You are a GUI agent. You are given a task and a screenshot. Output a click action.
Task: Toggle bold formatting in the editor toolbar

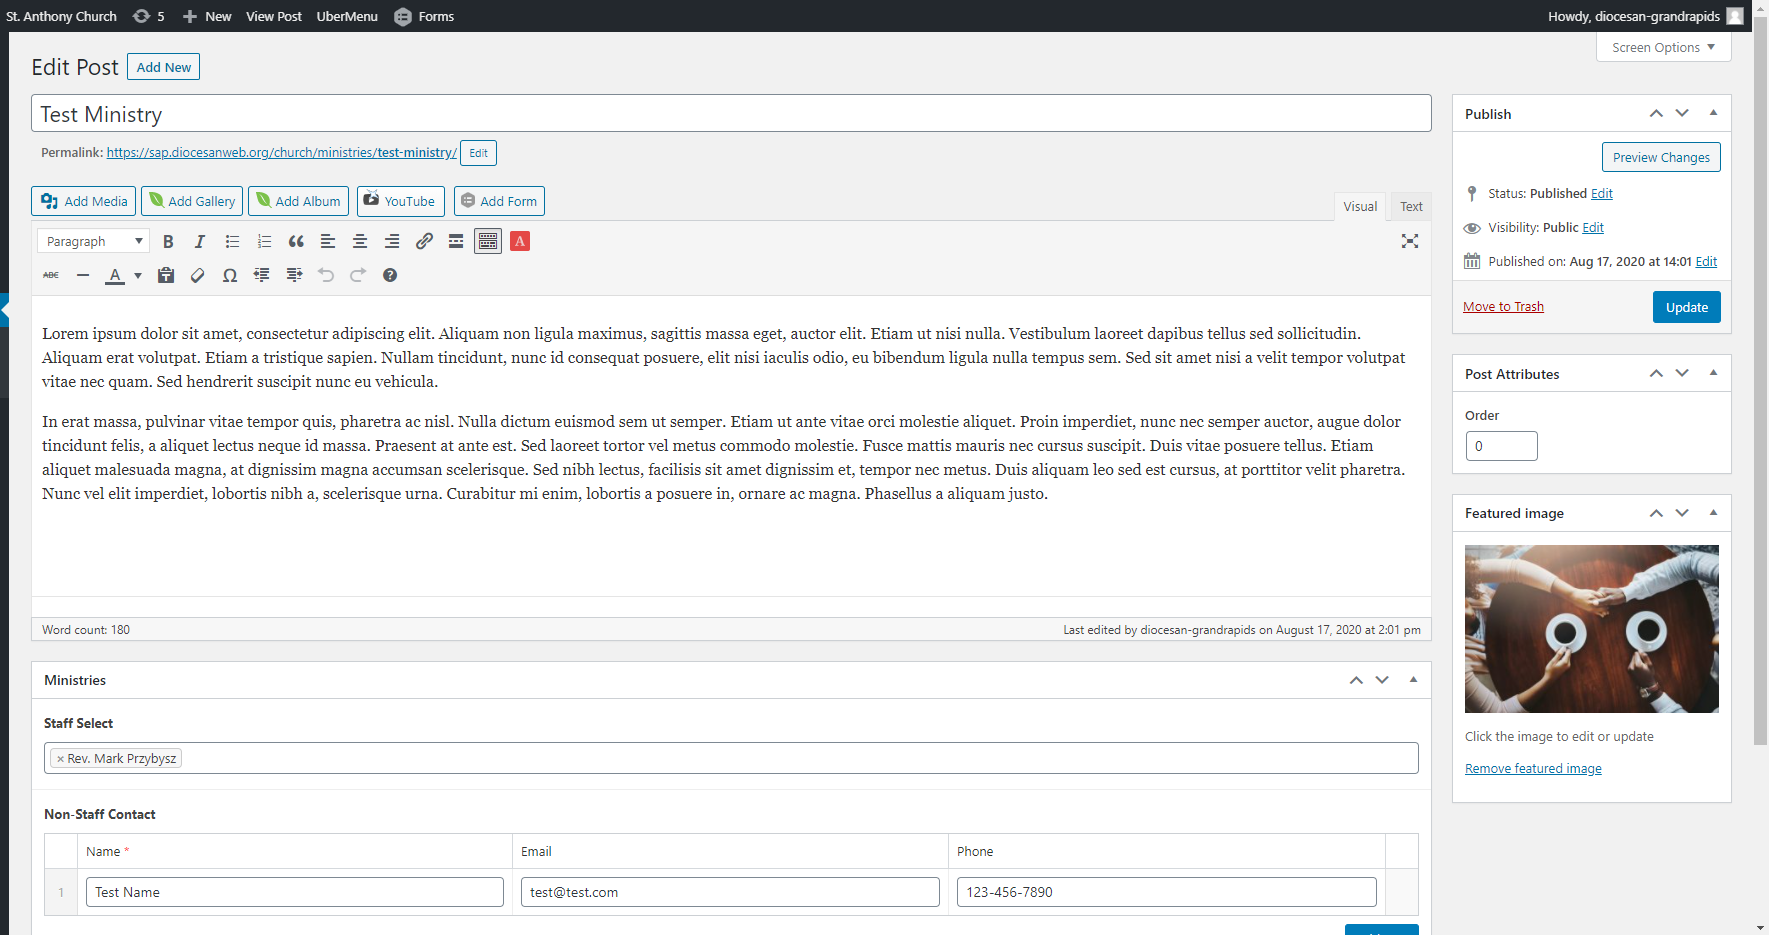tap(168, 241)
